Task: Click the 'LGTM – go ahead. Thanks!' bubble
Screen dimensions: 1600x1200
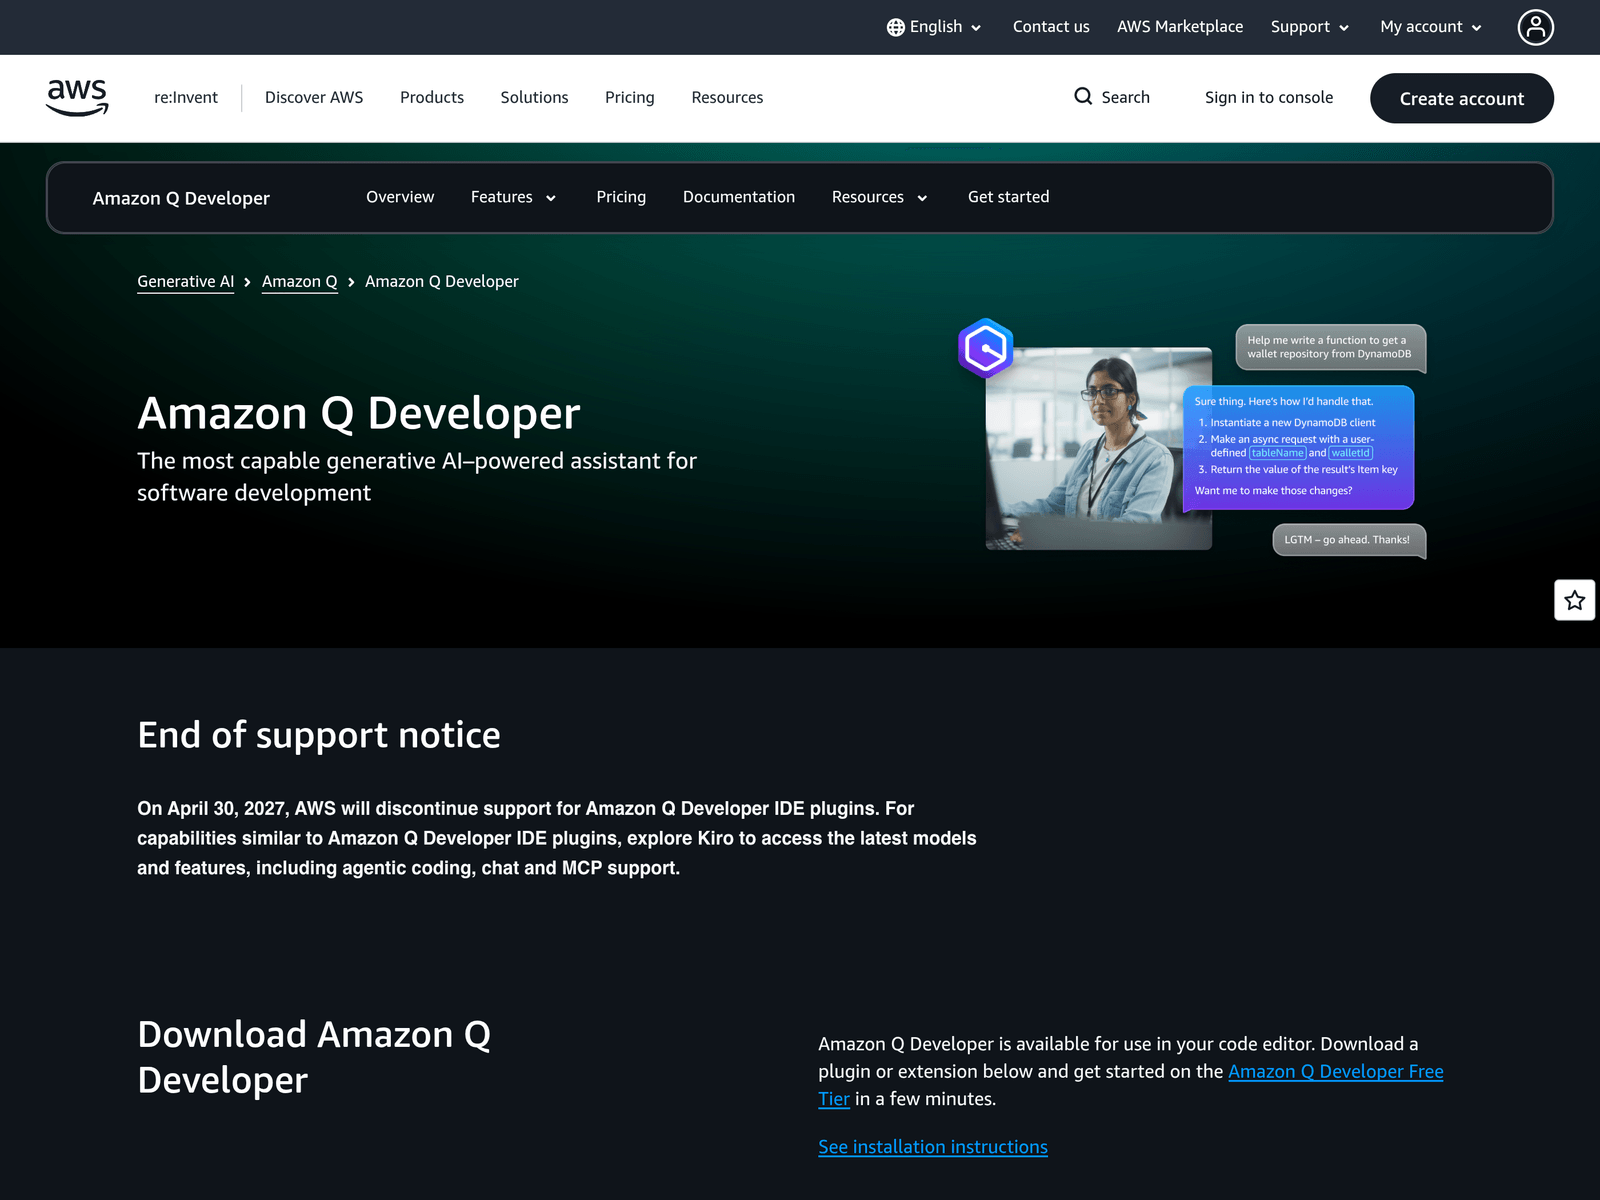Action: (1348, 540)
